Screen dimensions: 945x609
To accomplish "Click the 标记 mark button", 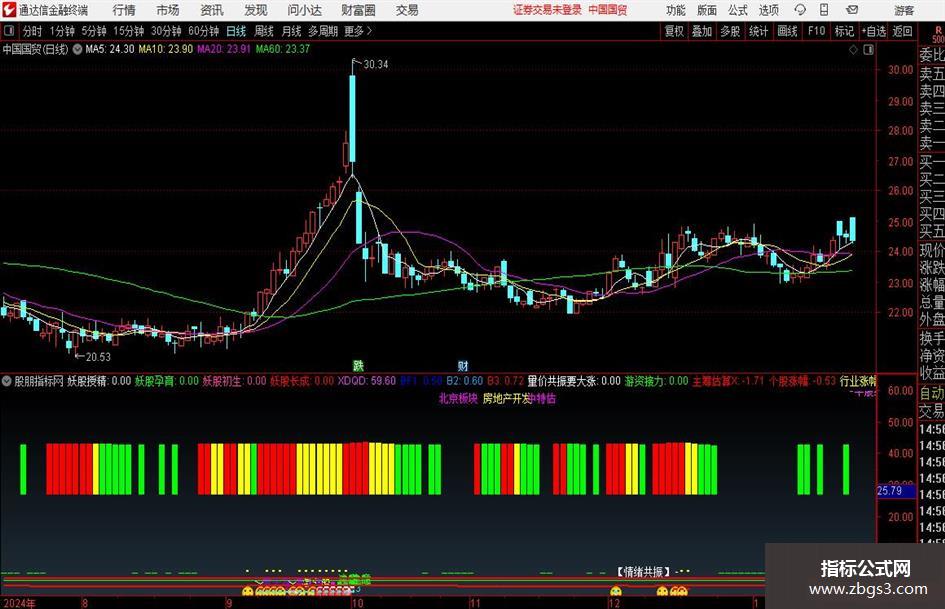I will [x=844, y=31].
